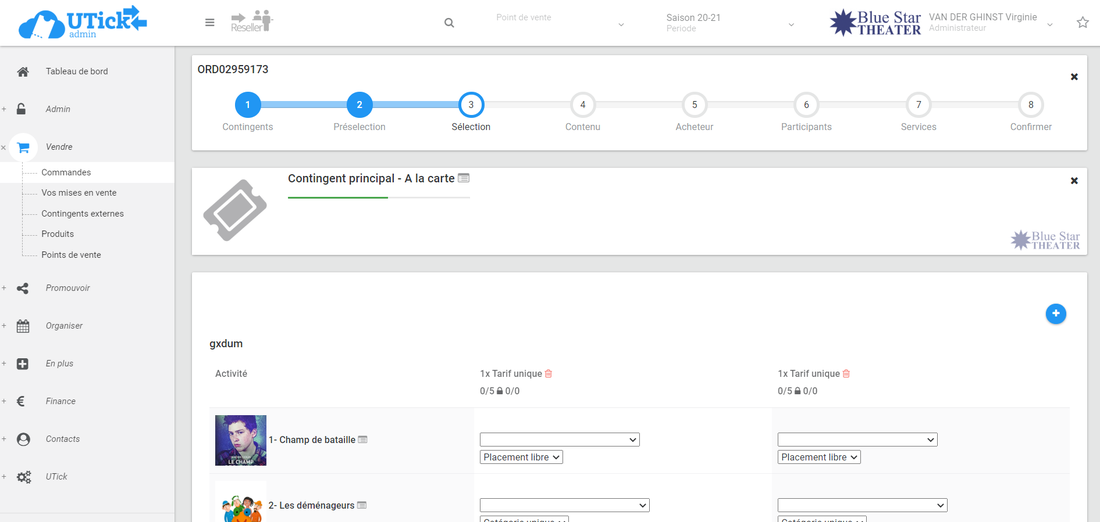This screenshot has height=522, width=1100.
Task: Open details icon beside Champ de bataille
Action: point(363,440)
